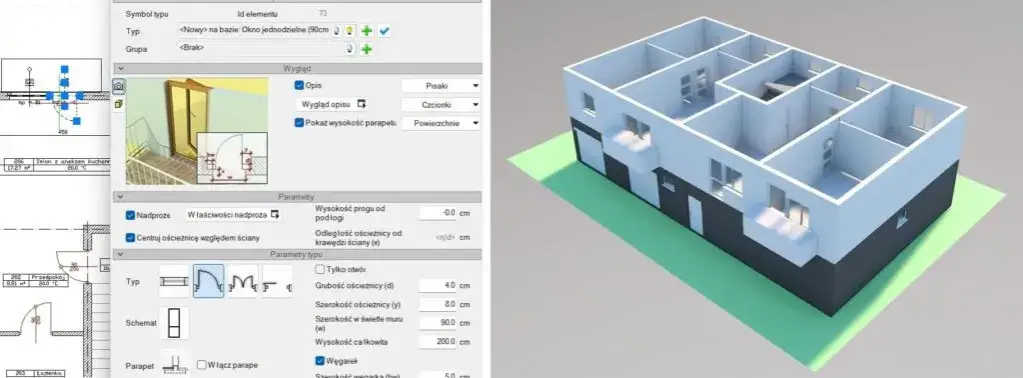Viewport: 1023px width, 378px height.
Task: Open type library icon in Typ row
Action: click(x=337, y=30)
